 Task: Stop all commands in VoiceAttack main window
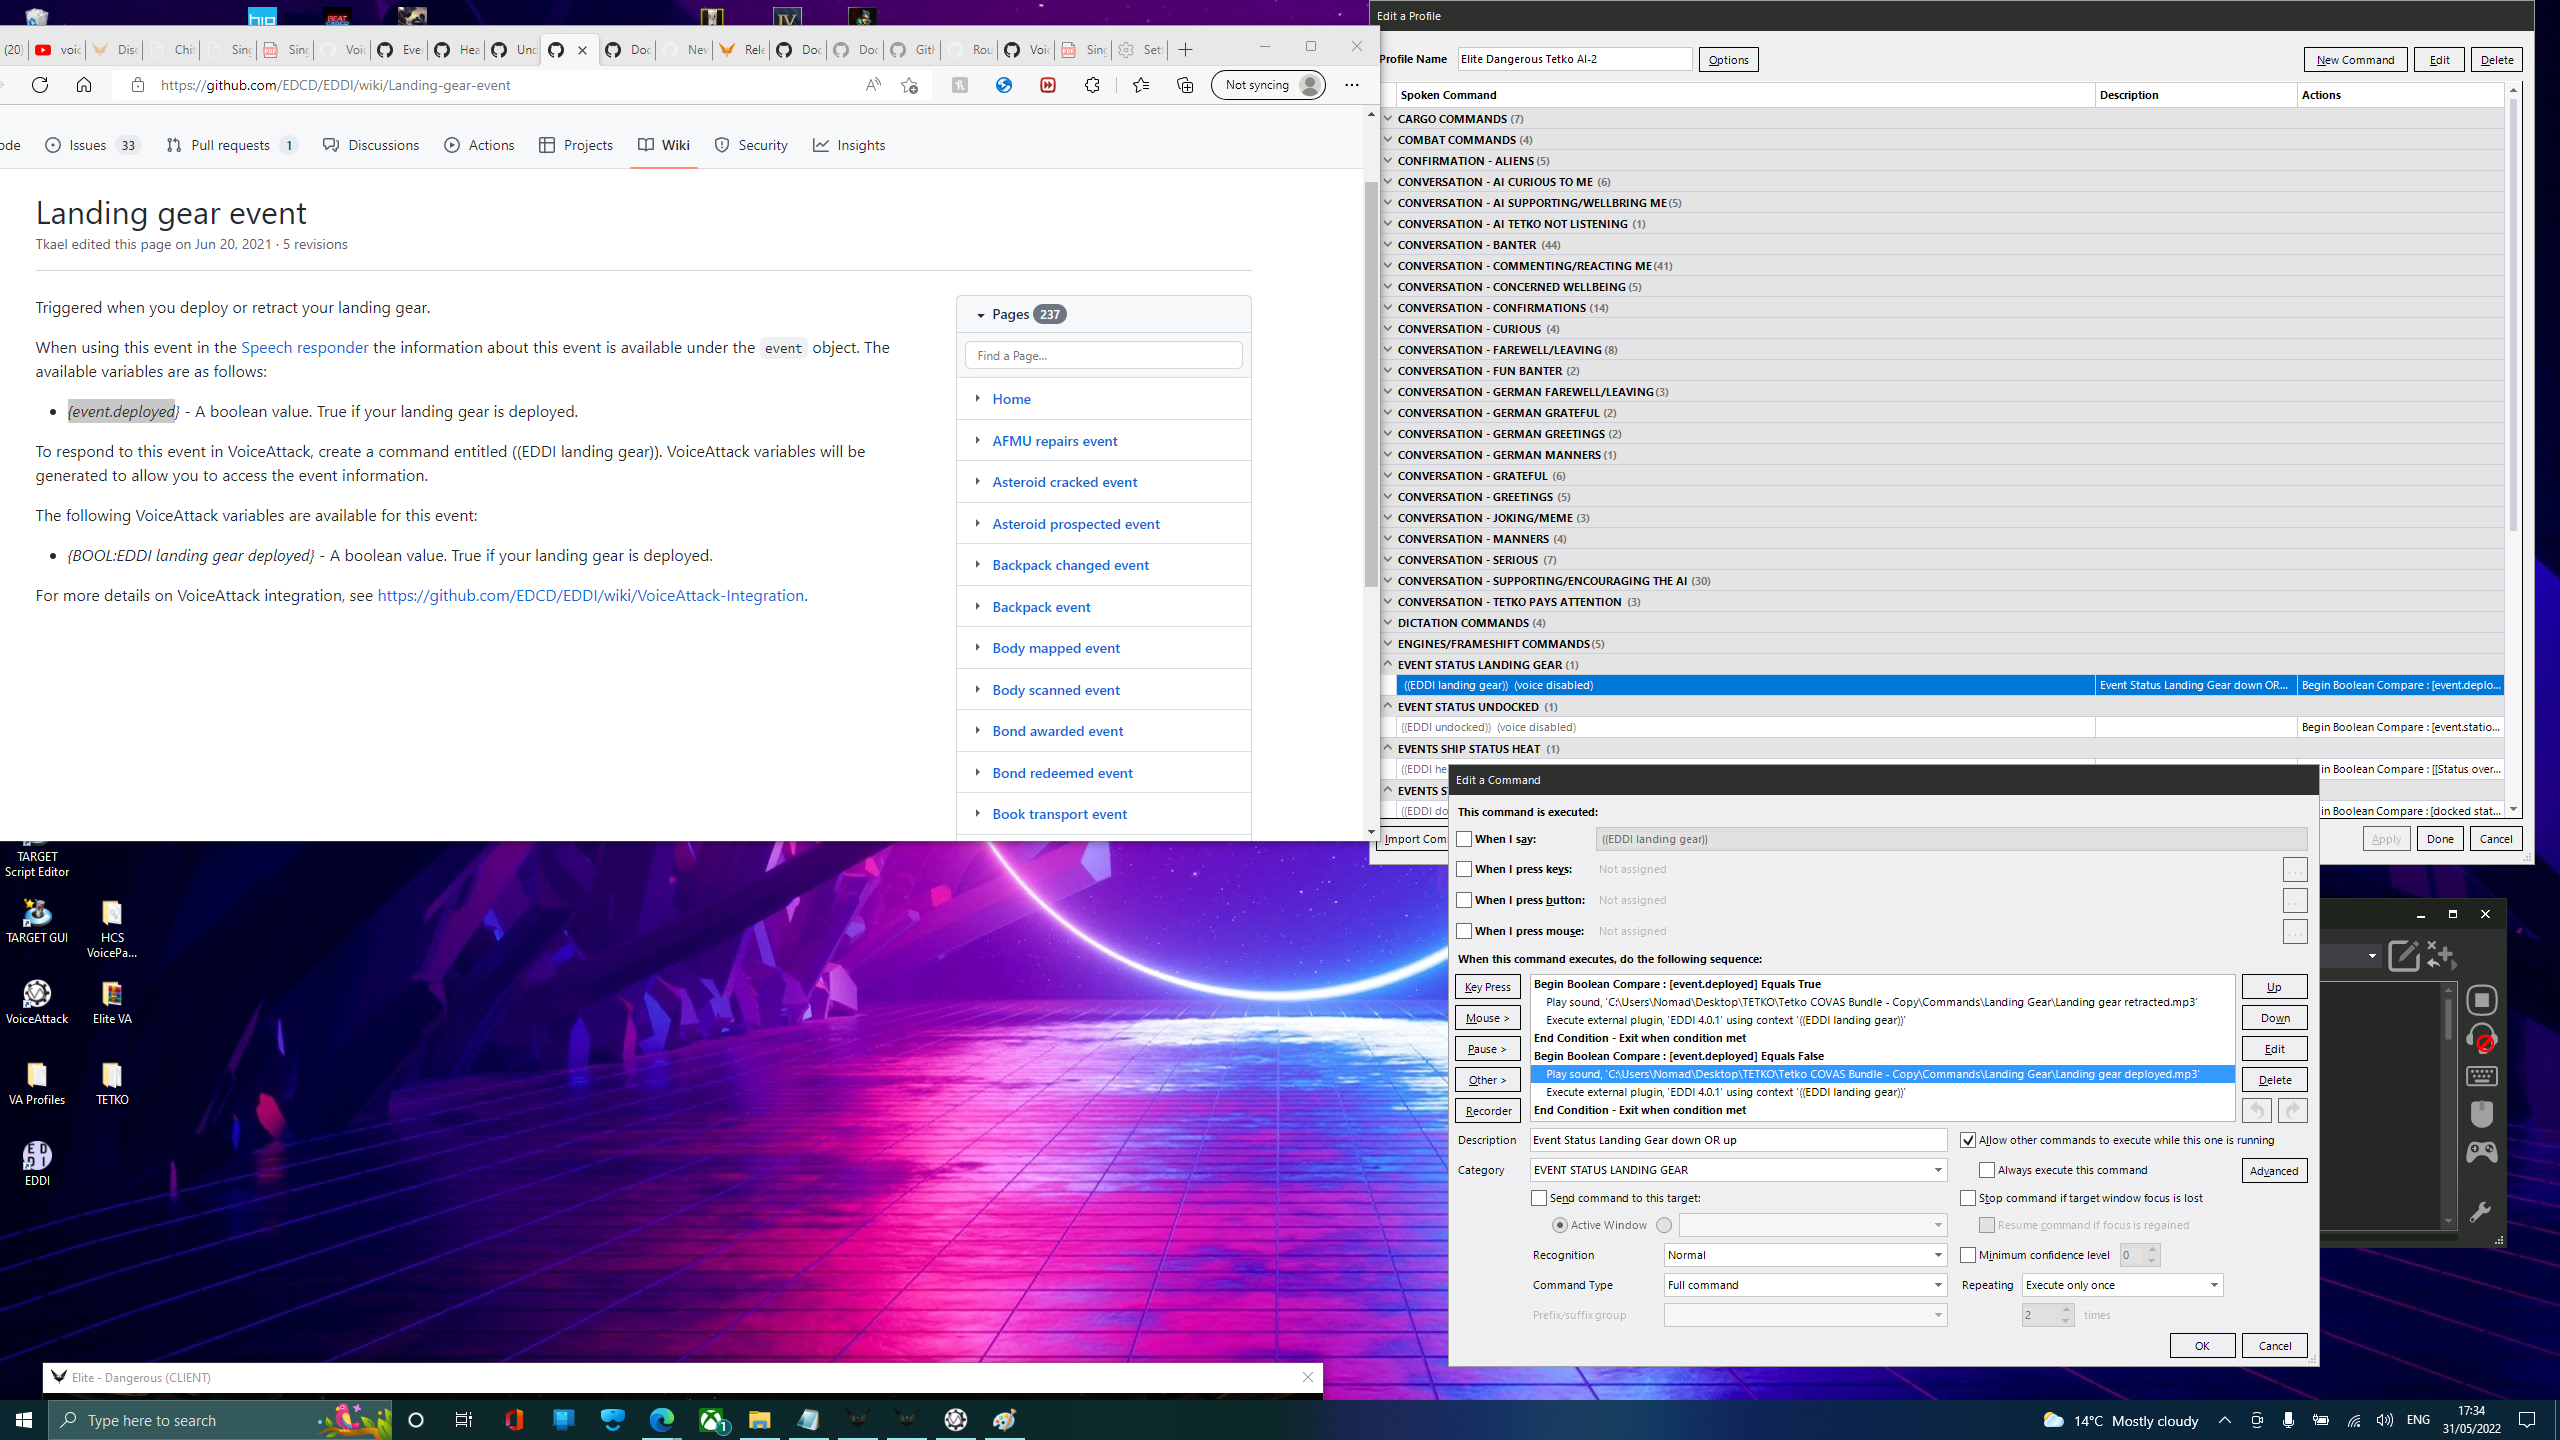(2482, 1000)
